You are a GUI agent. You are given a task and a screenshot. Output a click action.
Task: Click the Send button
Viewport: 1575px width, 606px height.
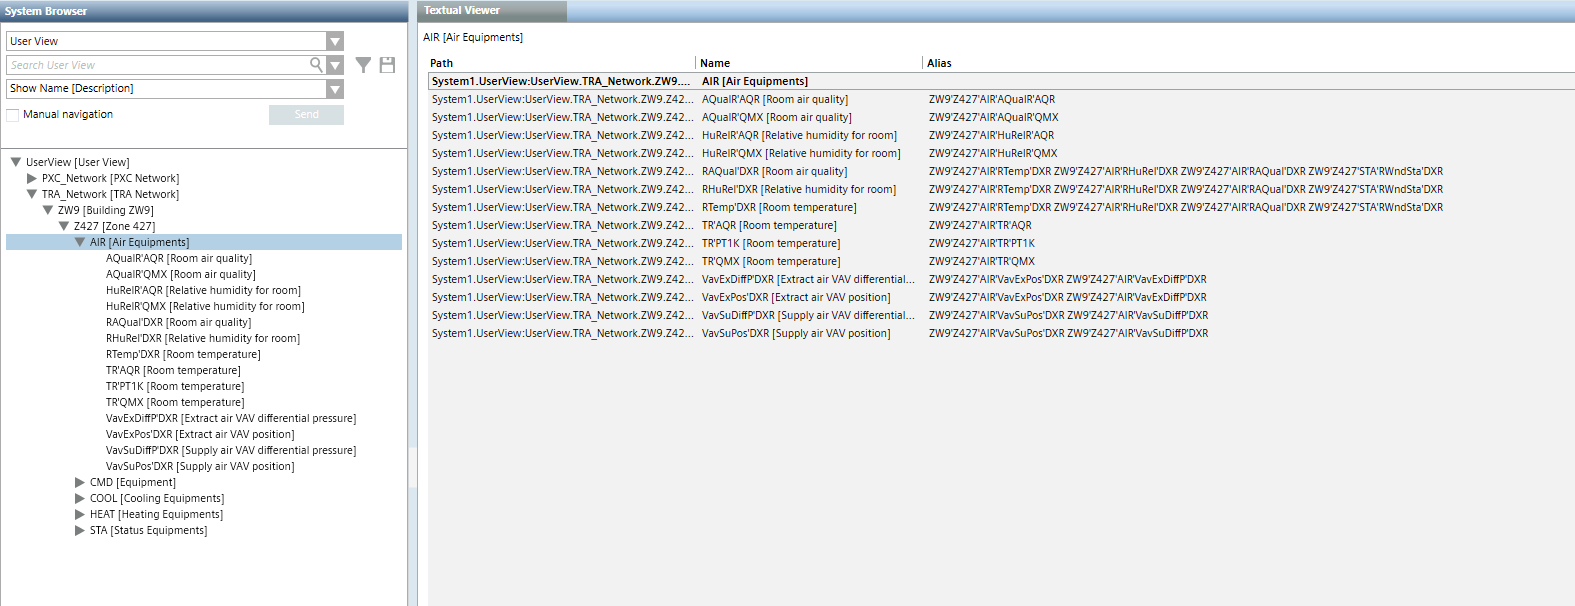pos(306,115)
